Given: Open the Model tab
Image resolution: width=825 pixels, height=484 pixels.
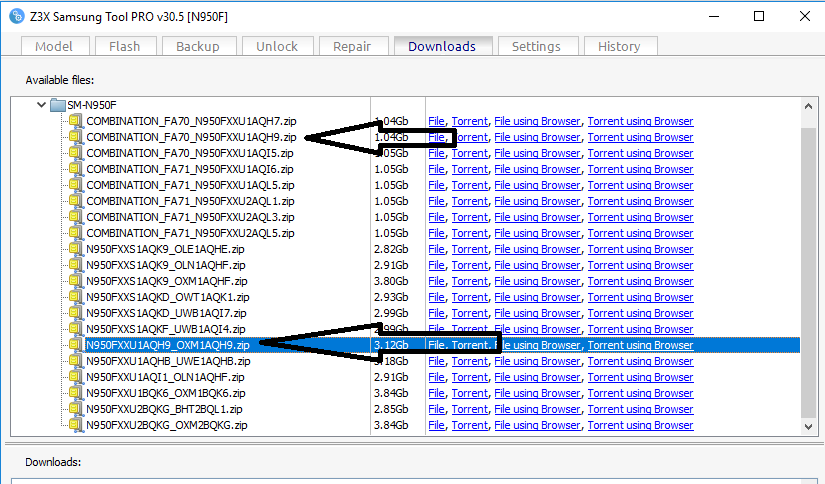Looking at the screenshot, I should (55, 46).
